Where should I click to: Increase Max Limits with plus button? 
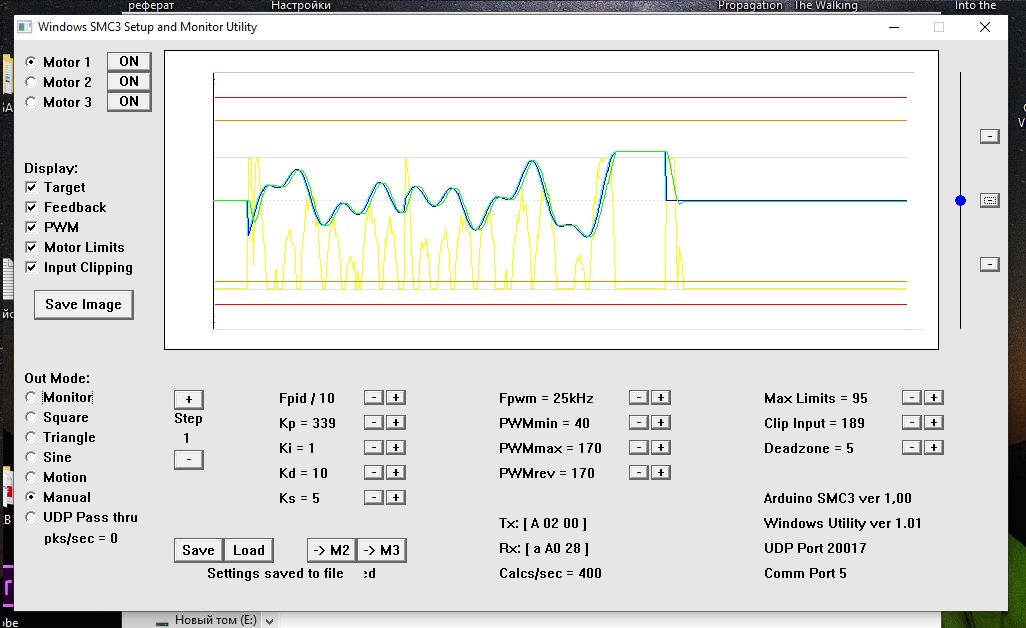click(933, 398)
